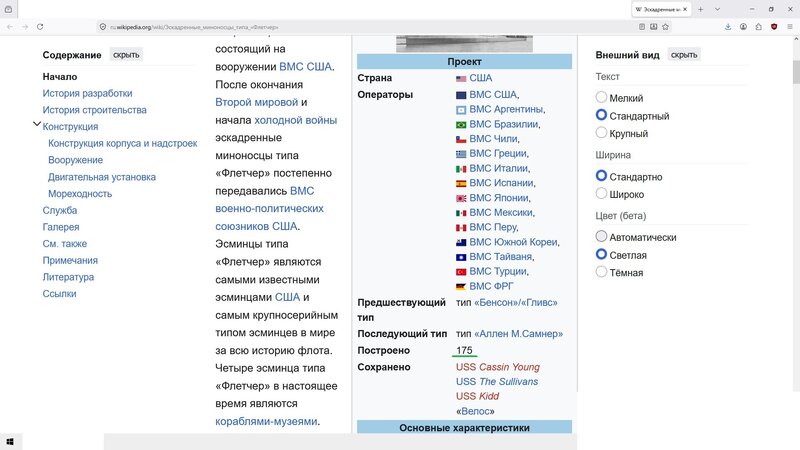Image resolution: width=800 pixels, height=450 pixels.
Task: Select the Широко width option
Action: (601, 193)
